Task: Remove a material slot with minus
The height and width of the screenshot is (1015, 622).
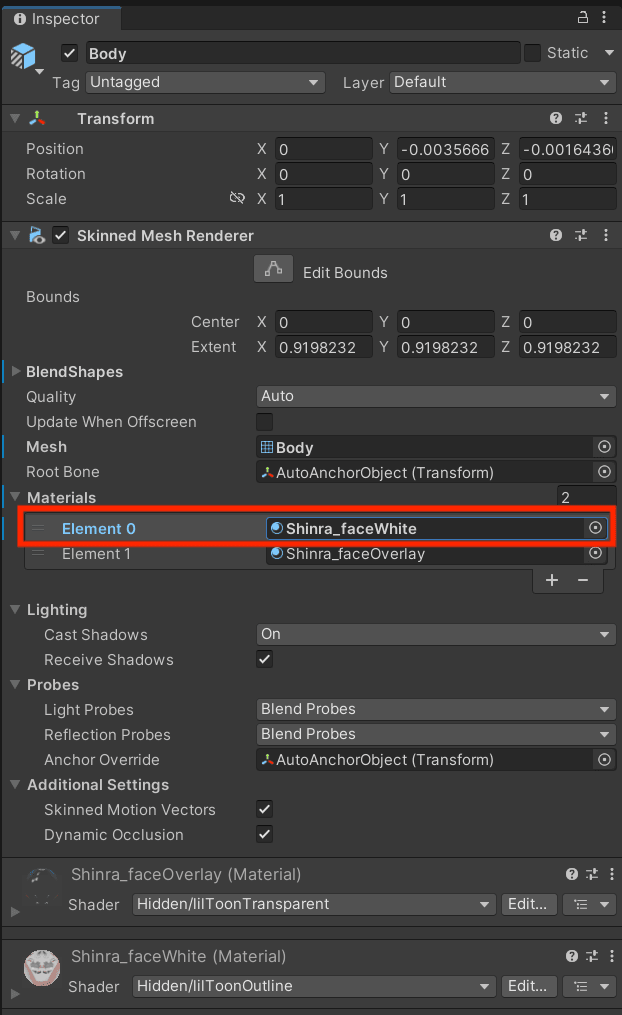Action: [x=583, y=580]
